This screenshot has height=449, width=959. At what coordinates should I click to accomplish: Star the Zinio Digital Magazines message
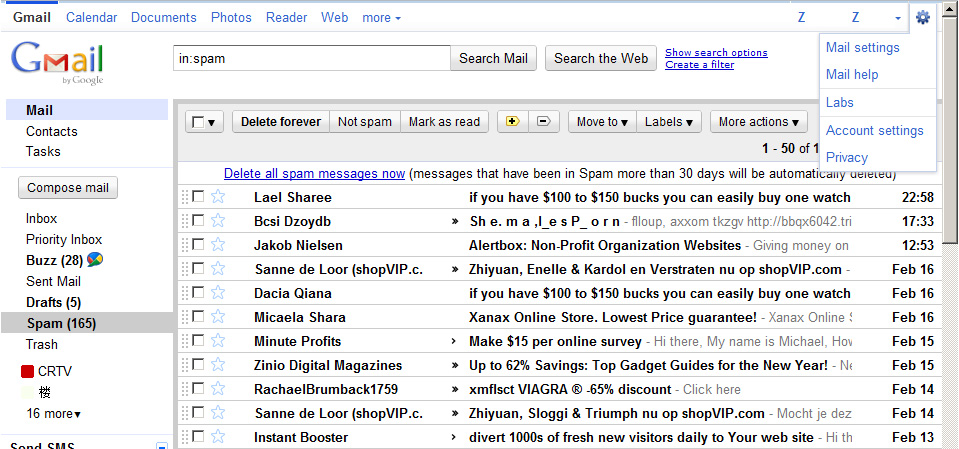218,365
